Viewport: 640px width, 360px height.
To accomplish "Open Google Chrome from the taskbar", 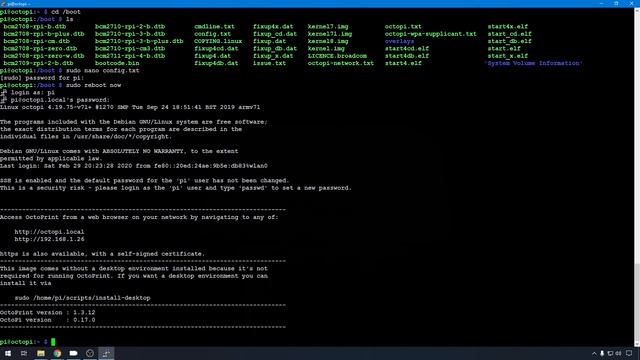I will [57, 353].
